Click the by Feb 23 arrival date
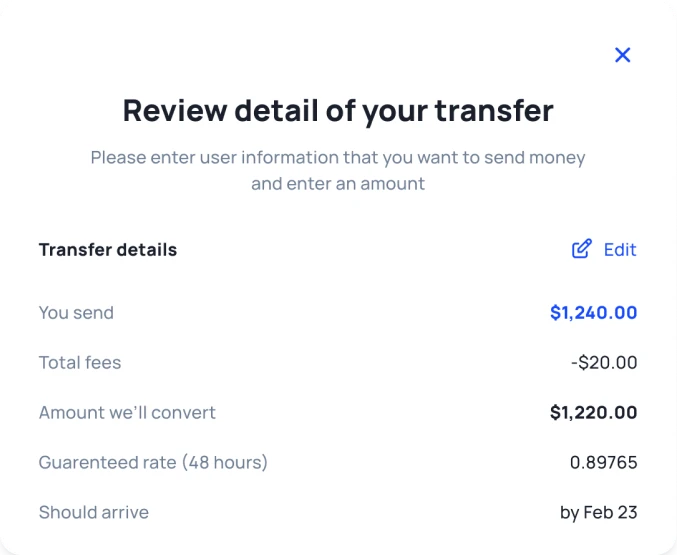The height and width of the screenshot is (555, 677). coord(598,512)
